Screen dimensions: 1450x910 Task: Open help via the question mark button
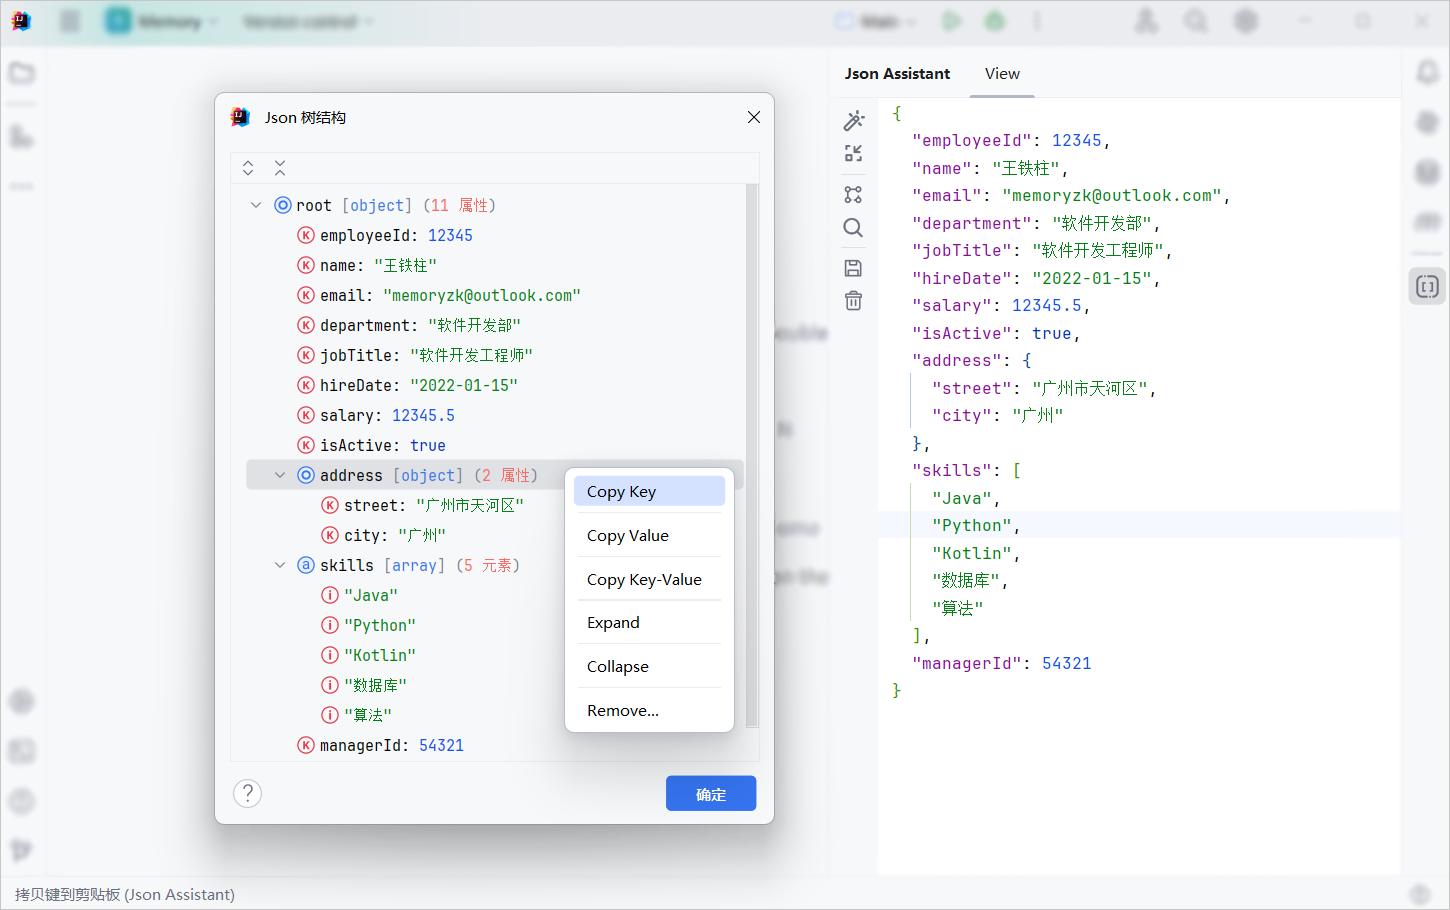(x=247, y=793)
